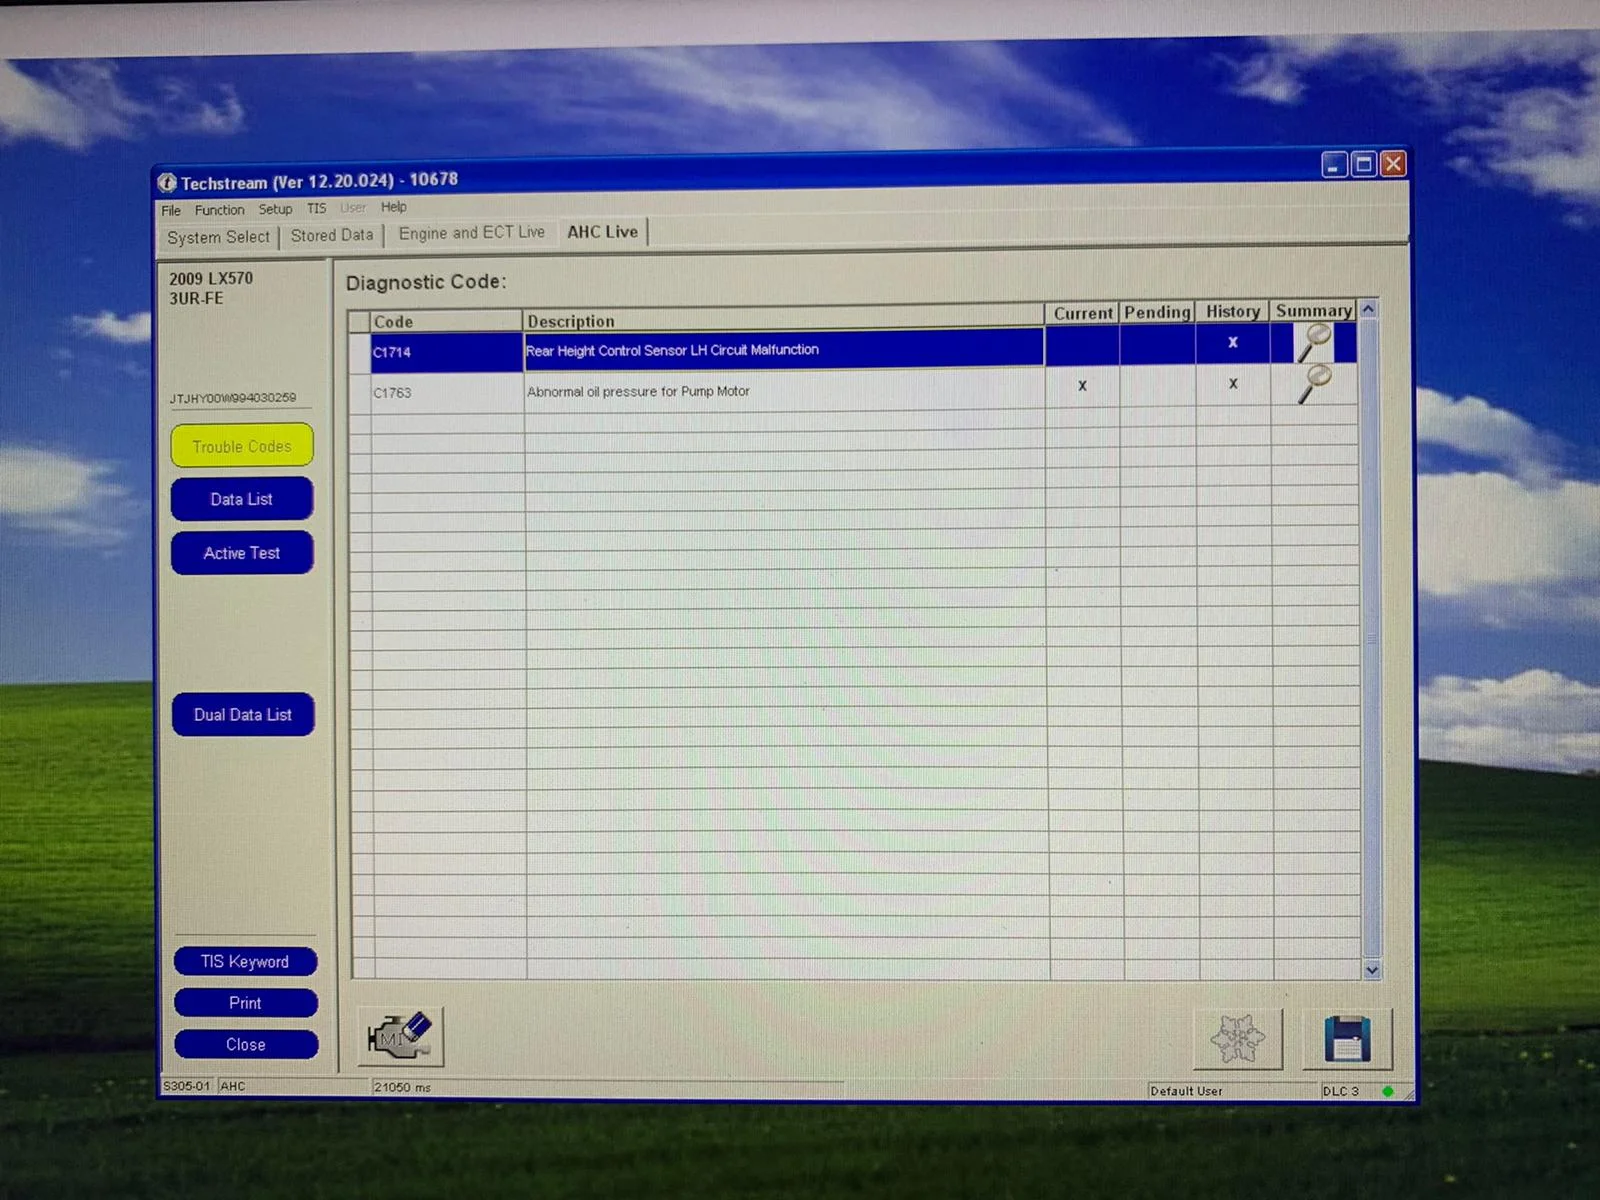The height and width of the screenshot is (1200, 1600).
Task: Click the Current column header
Action: click(x=1083, y=313)
